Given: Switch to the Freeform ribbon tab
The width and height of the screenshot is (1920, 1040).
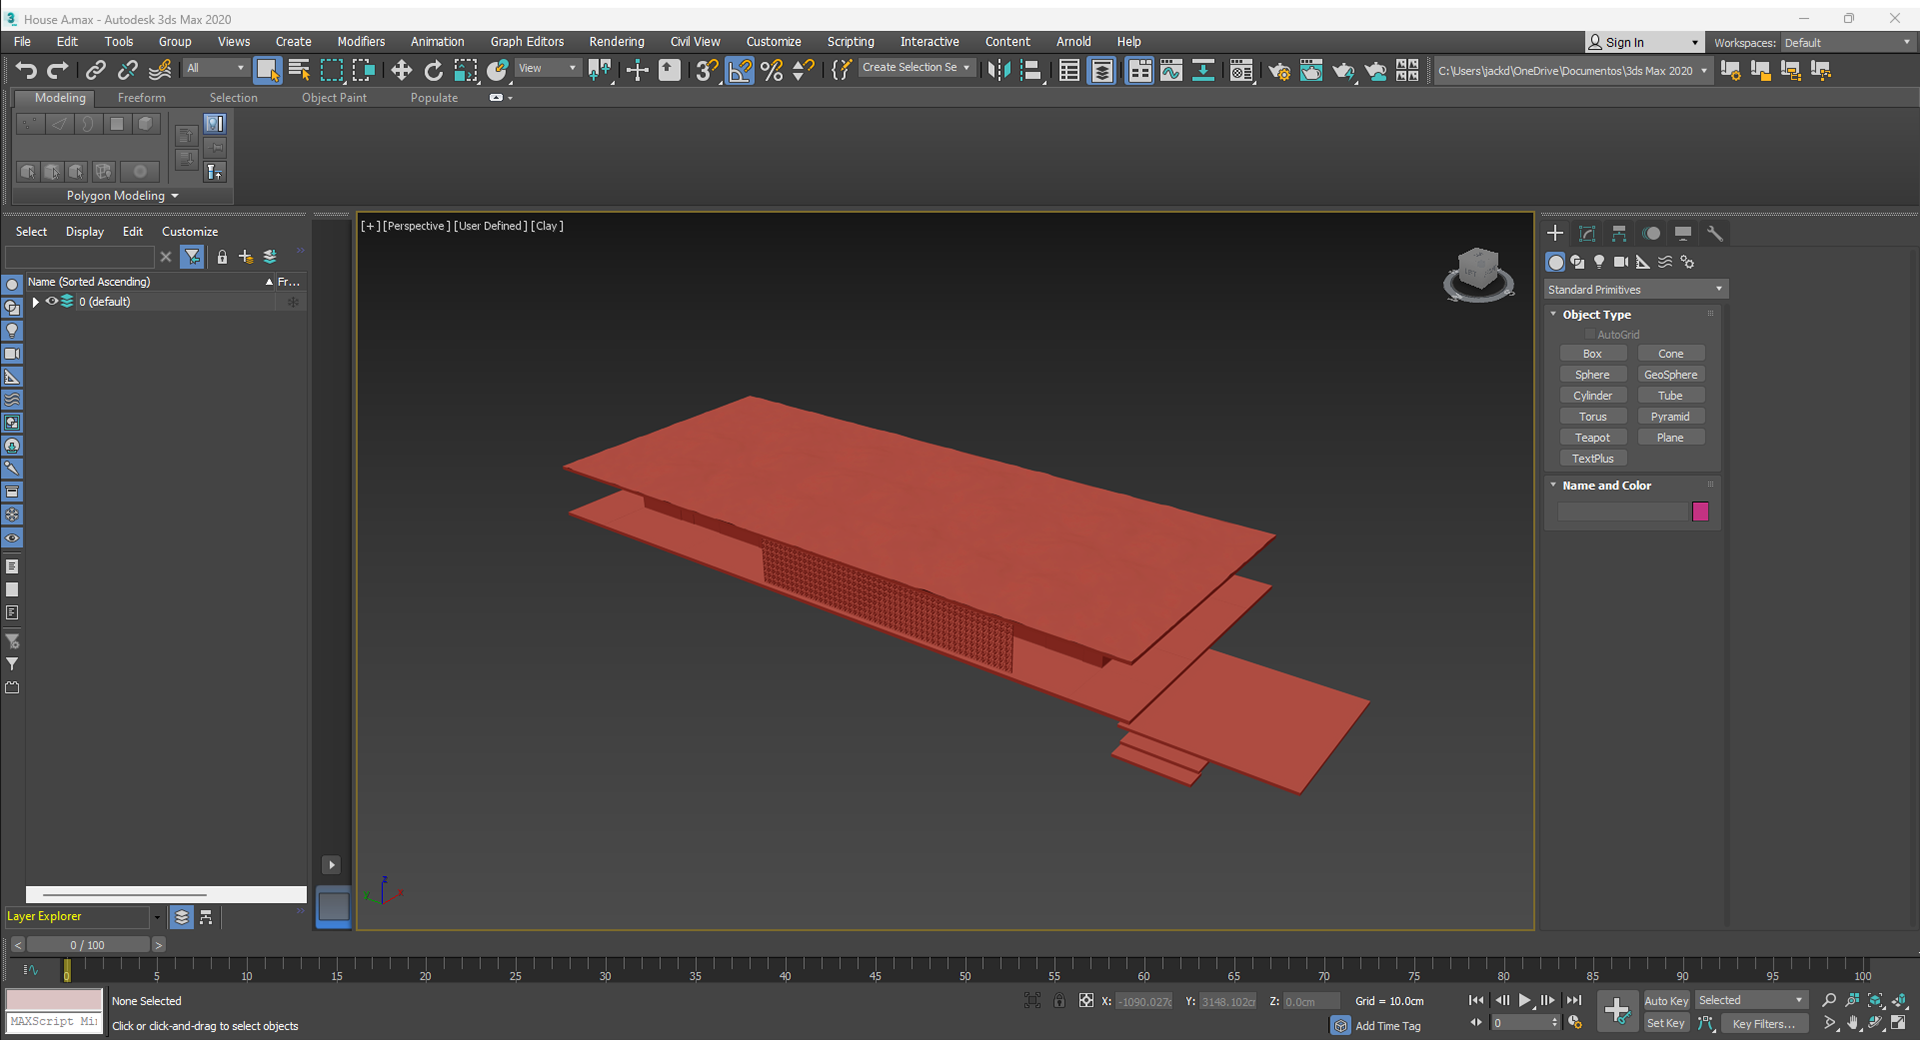Looking at the screenshot, I should click(141, 97).
